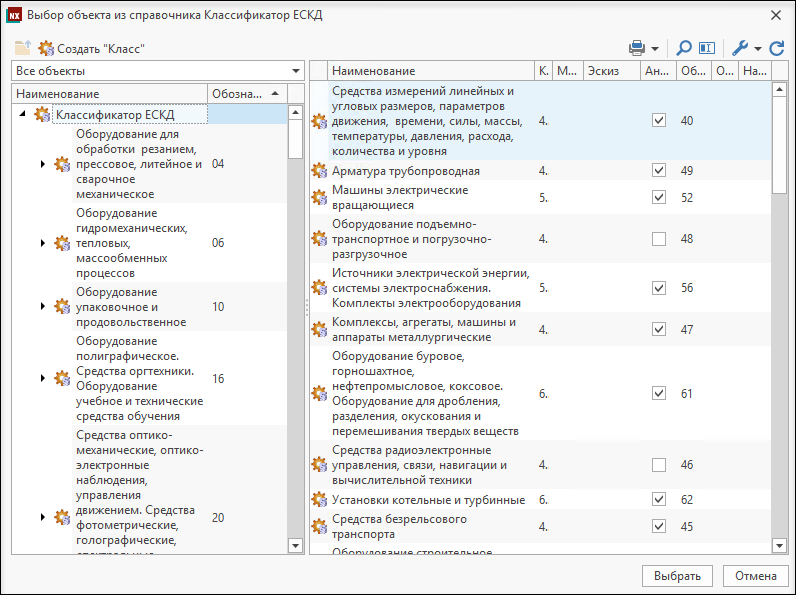The height and width of the screenshot is (595, 796).
Task: Expand tree node with code 16
Action: click(43, 378)
